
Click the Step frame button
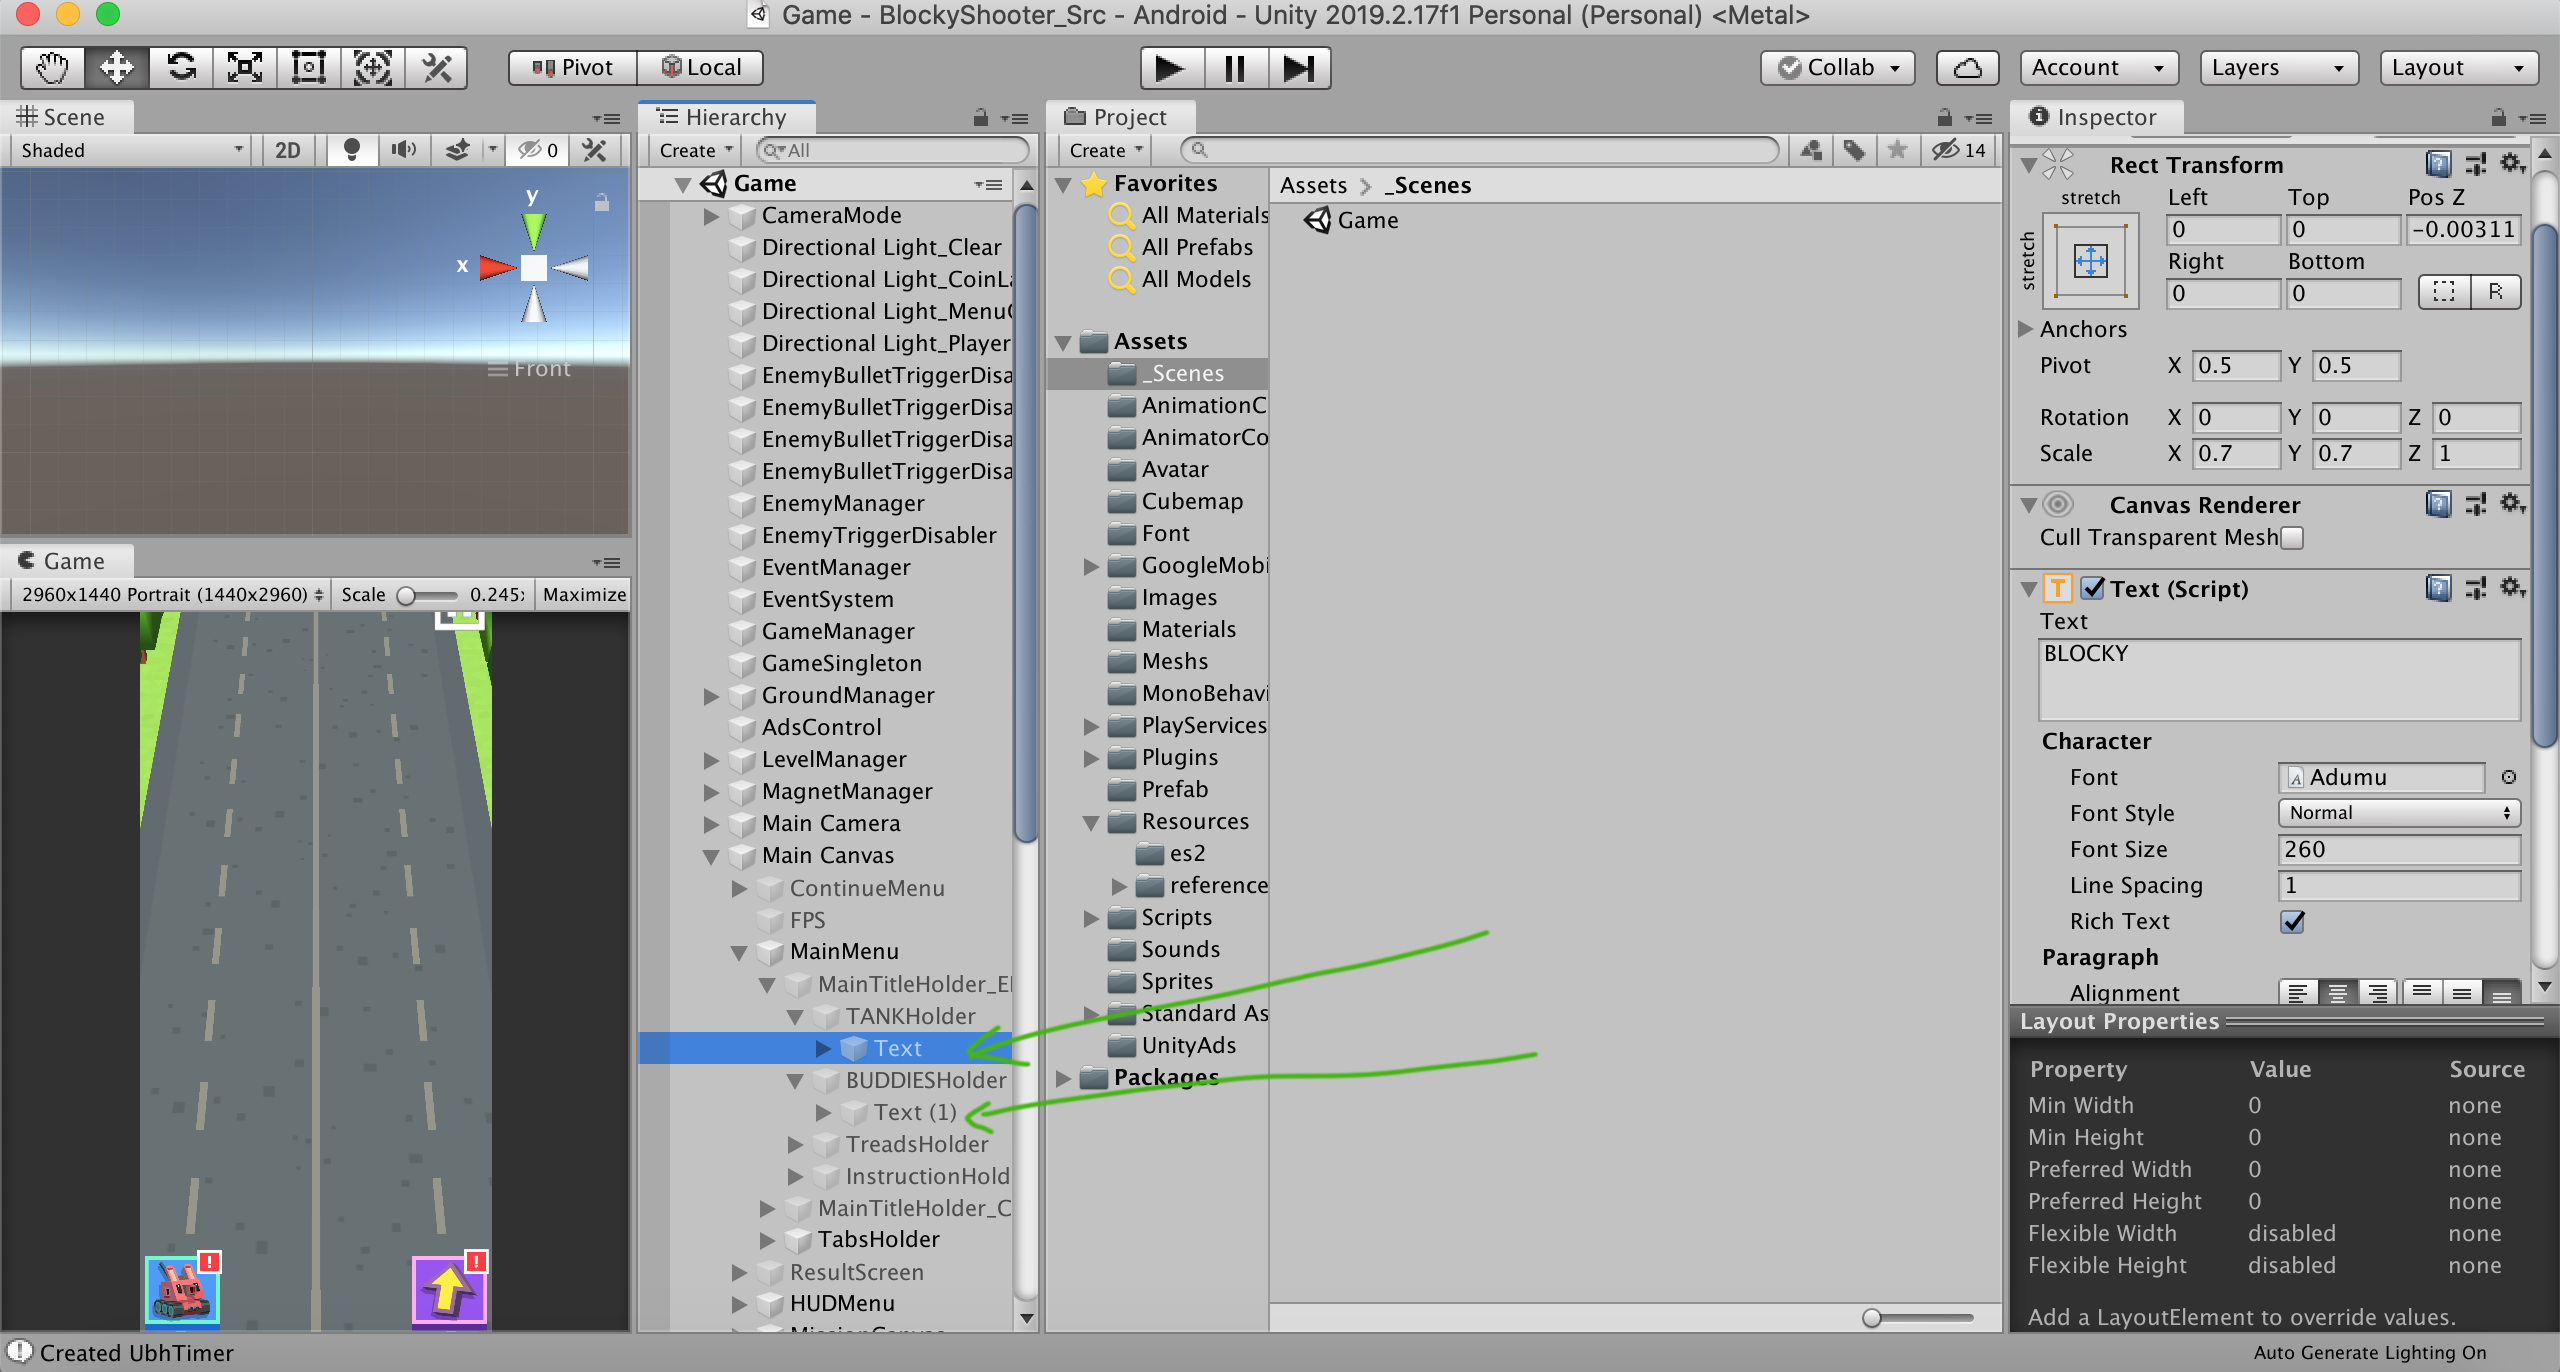pyautogui.click(x=1299, y=68)
